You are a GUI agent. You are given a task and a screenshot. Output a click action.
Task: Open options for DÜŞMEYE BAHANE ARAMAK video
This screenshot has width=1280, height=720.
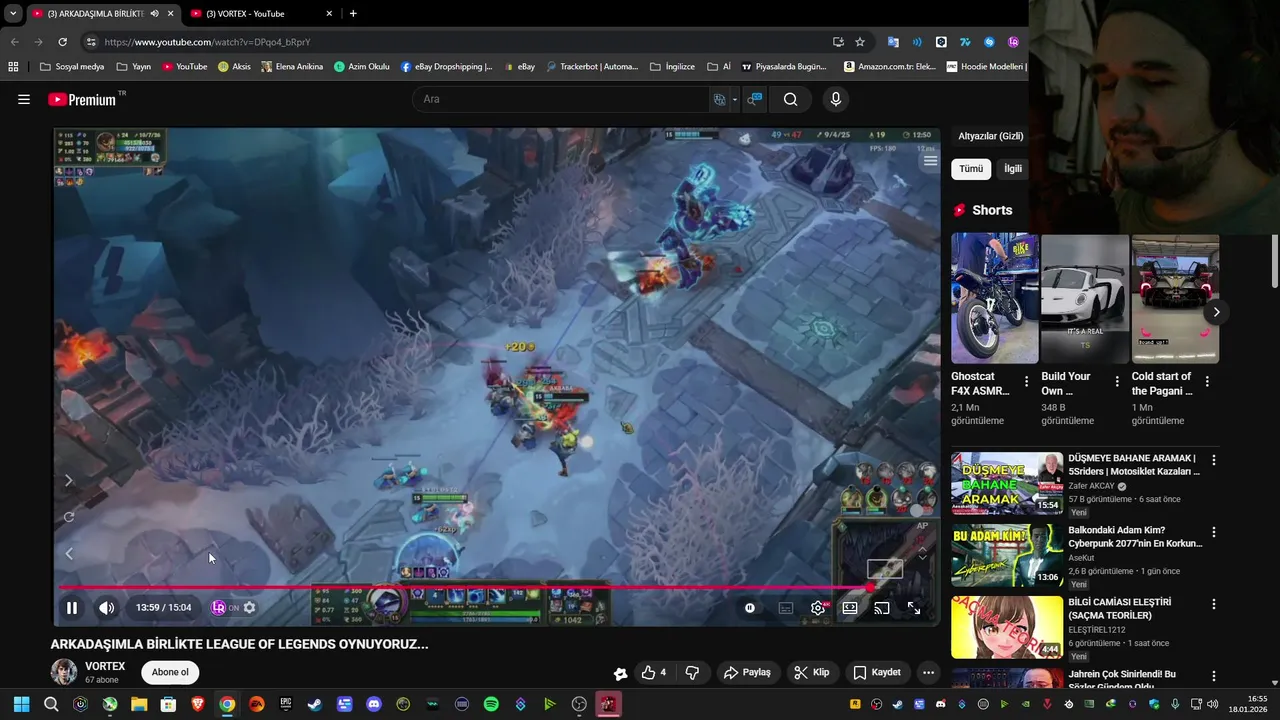pyautogui.click(x=1214, y=460)
